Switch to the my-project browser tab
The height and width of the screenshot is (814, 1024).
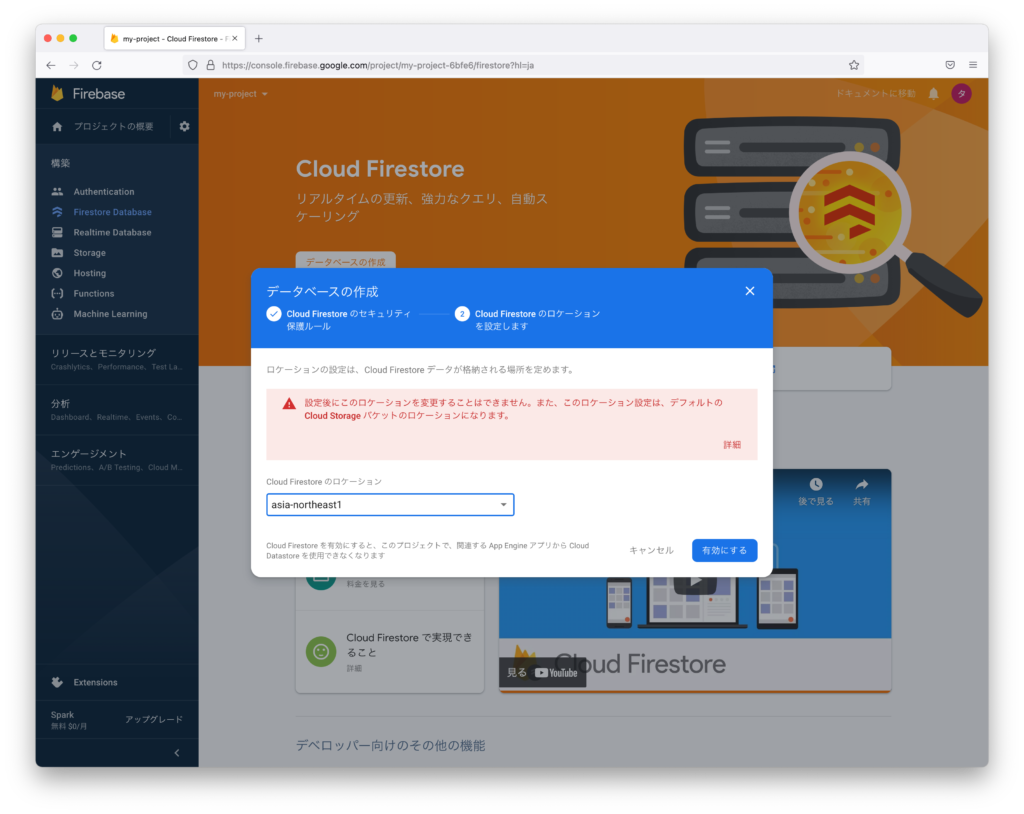coord(174,38)
